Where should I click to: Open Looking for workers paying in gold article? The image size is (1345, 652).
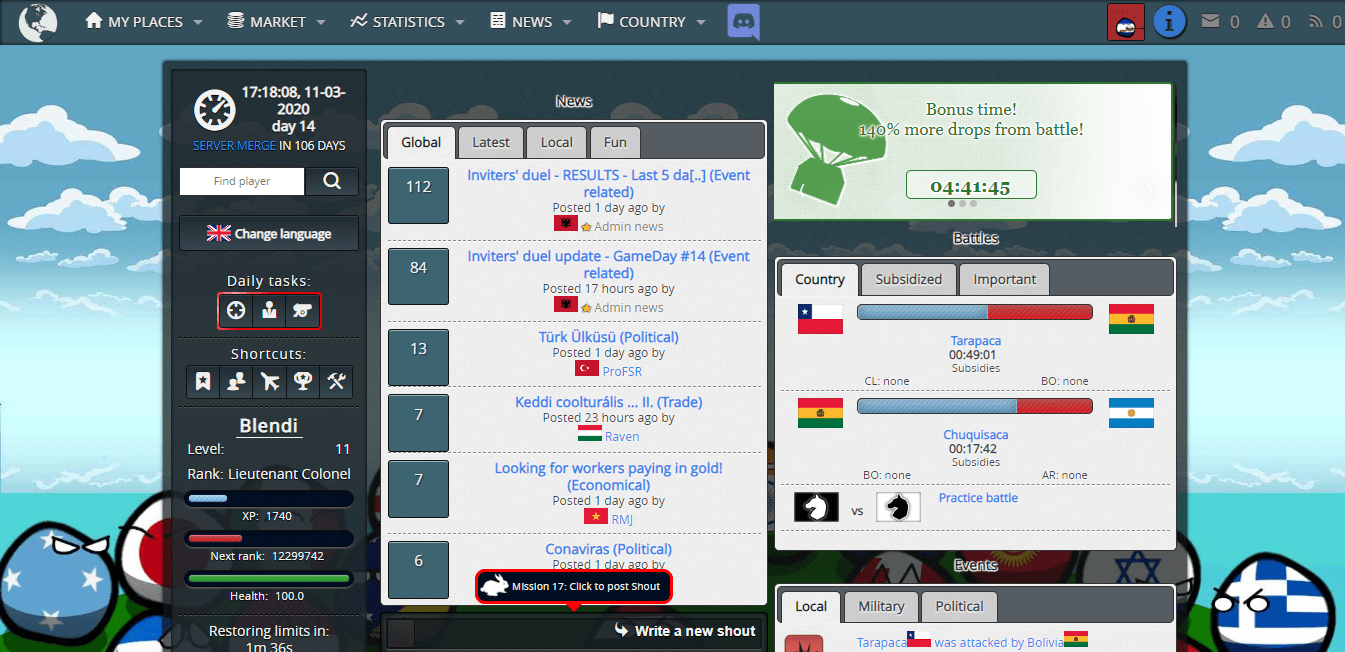[x=608, y=476]
